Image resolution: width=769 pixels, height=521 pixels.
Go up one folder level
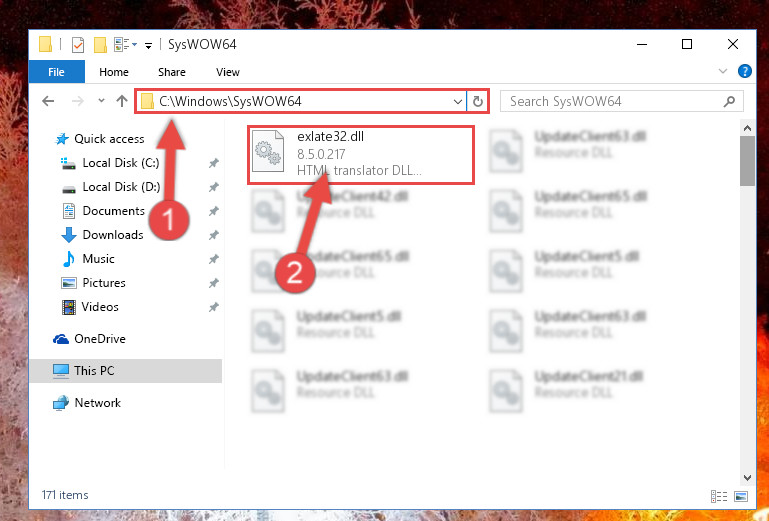click(122, 101)
